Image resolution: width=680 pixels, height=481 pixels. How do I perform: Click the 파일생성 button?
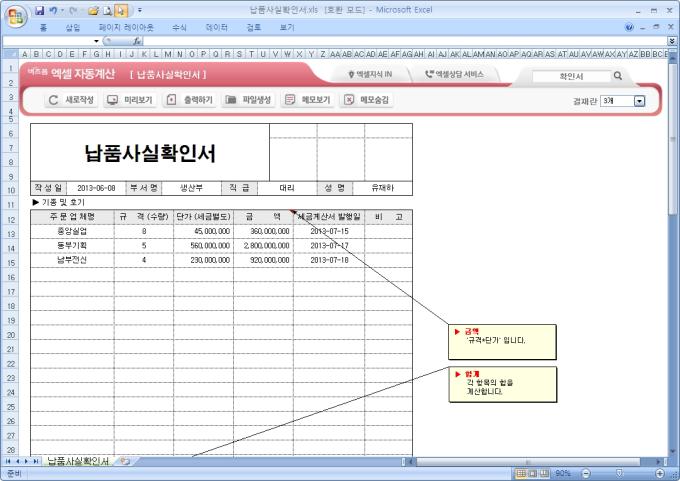pyautogui.click(x=248, y=100)
